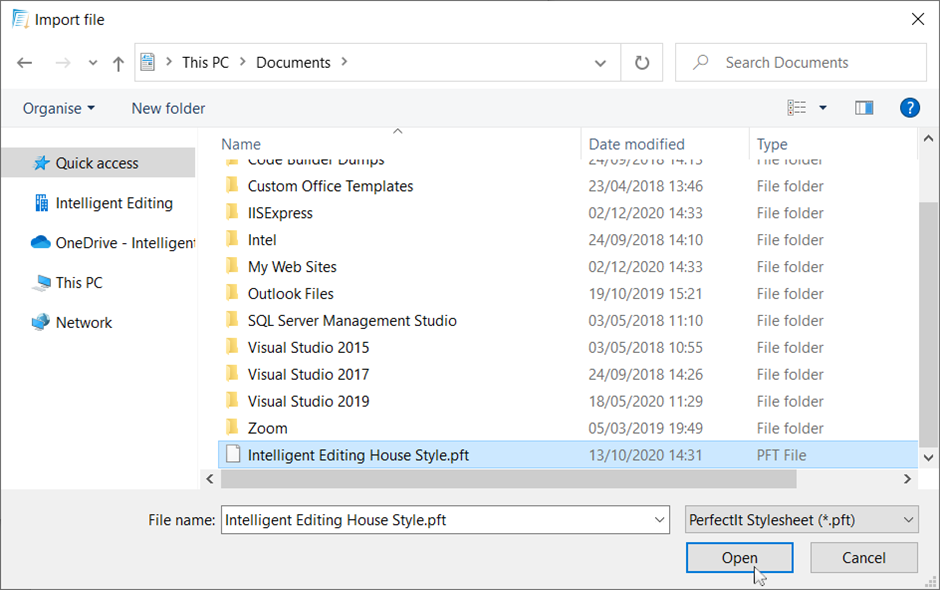Viewport: 940px width, 590px height.
Task: Open the Help question mark icon
Action: 909,108
